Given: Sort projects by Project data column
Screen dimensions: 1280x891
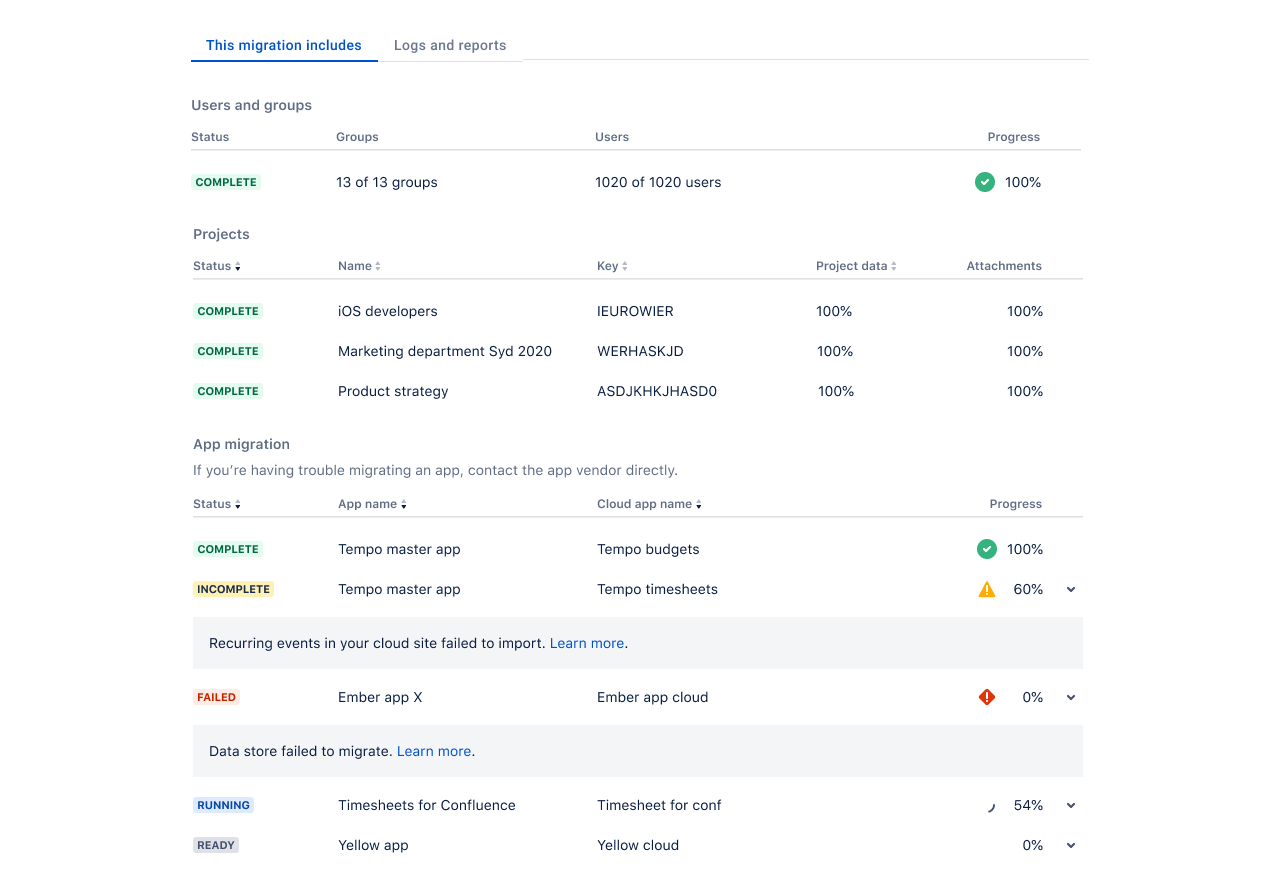Looking at the screenshot, I should 894,267.
